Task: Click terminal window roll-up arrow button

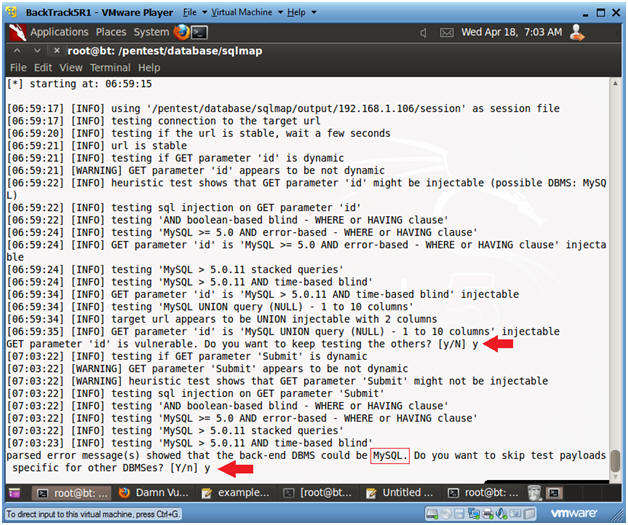Action: click(17, 51)
